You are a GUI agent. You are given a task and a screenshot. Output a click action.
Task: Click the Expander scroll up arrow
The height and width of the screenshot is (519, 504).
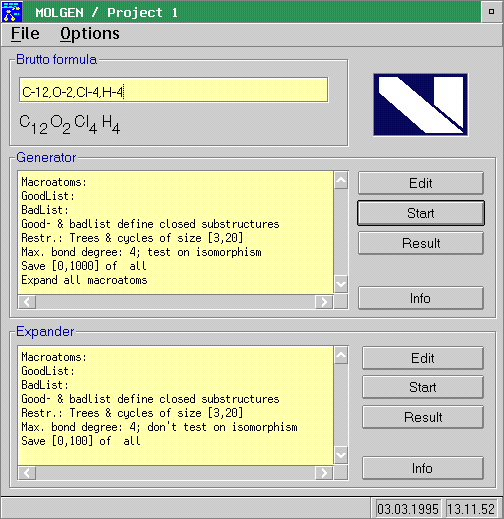coord(341,355)
